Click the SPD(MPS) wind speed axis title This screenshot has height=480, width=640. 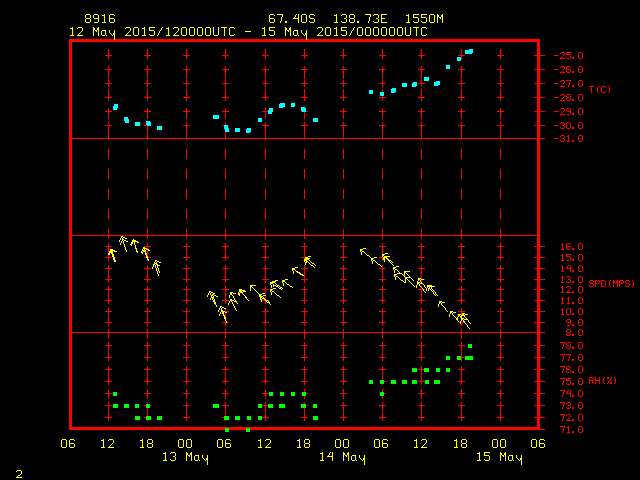(x=611, y=283)
